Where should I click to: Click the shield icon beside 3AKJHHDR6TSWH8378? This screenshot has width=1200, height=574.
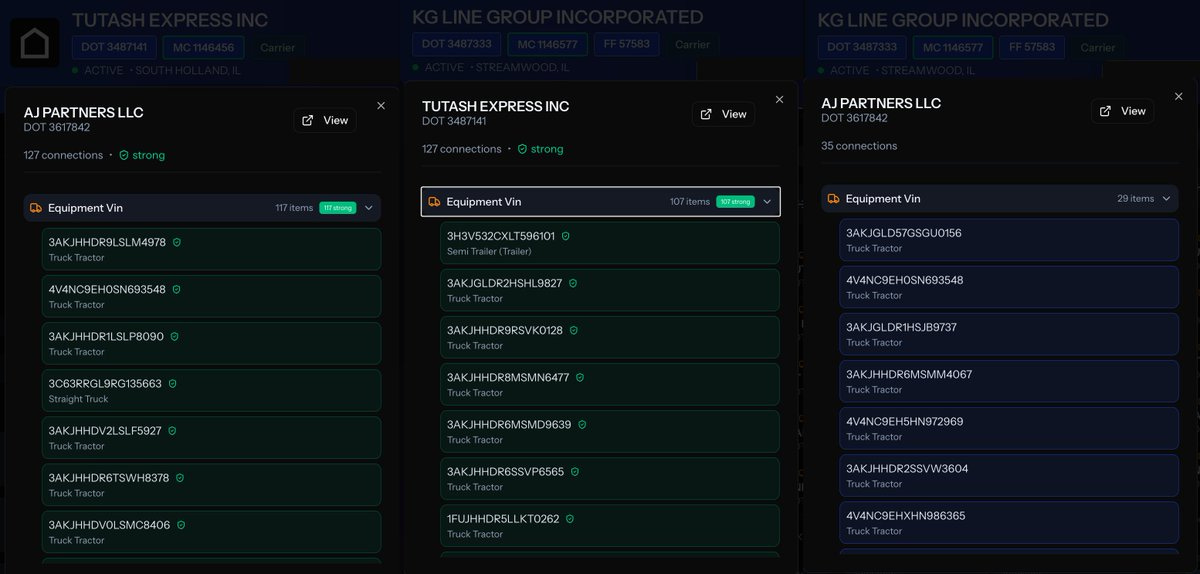[x=180, y=477]
